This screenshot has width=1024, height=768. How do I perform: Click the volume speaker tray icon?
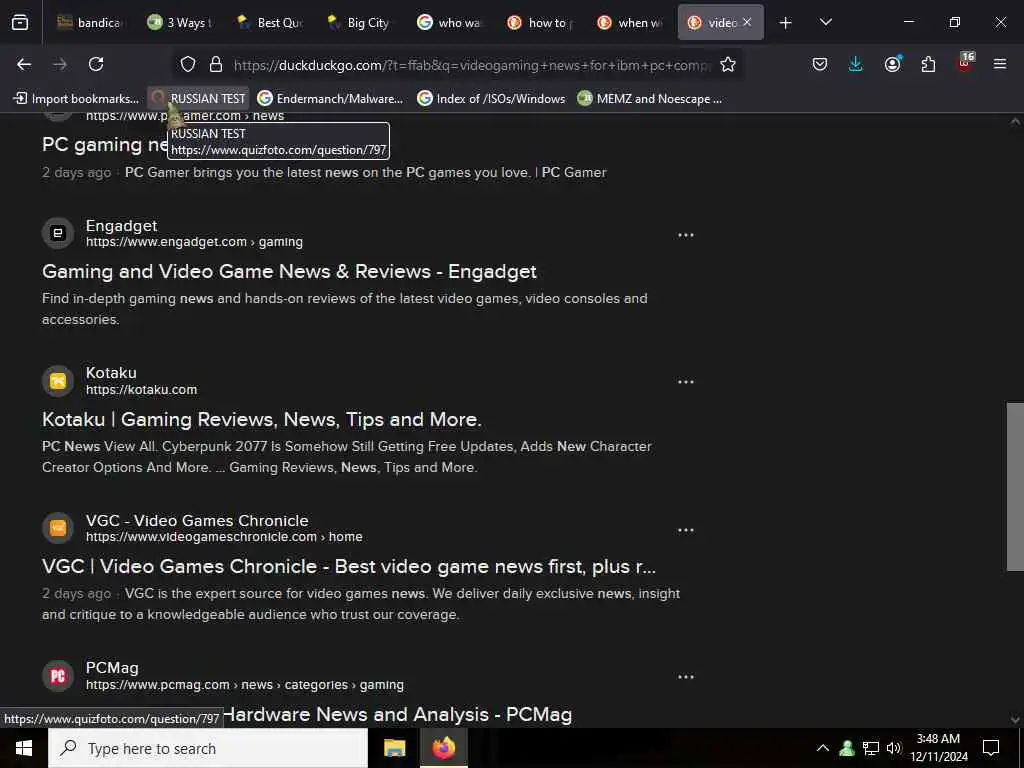[893, 748]
